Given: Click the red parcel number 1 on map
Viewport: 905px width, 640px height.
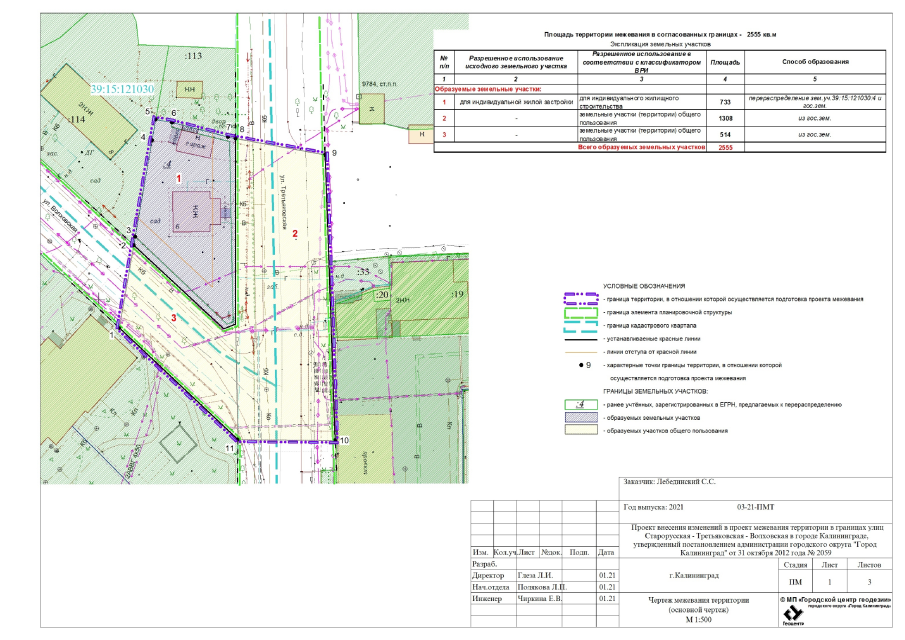Looking at the screenshot, I should click(x=178, y=177).
